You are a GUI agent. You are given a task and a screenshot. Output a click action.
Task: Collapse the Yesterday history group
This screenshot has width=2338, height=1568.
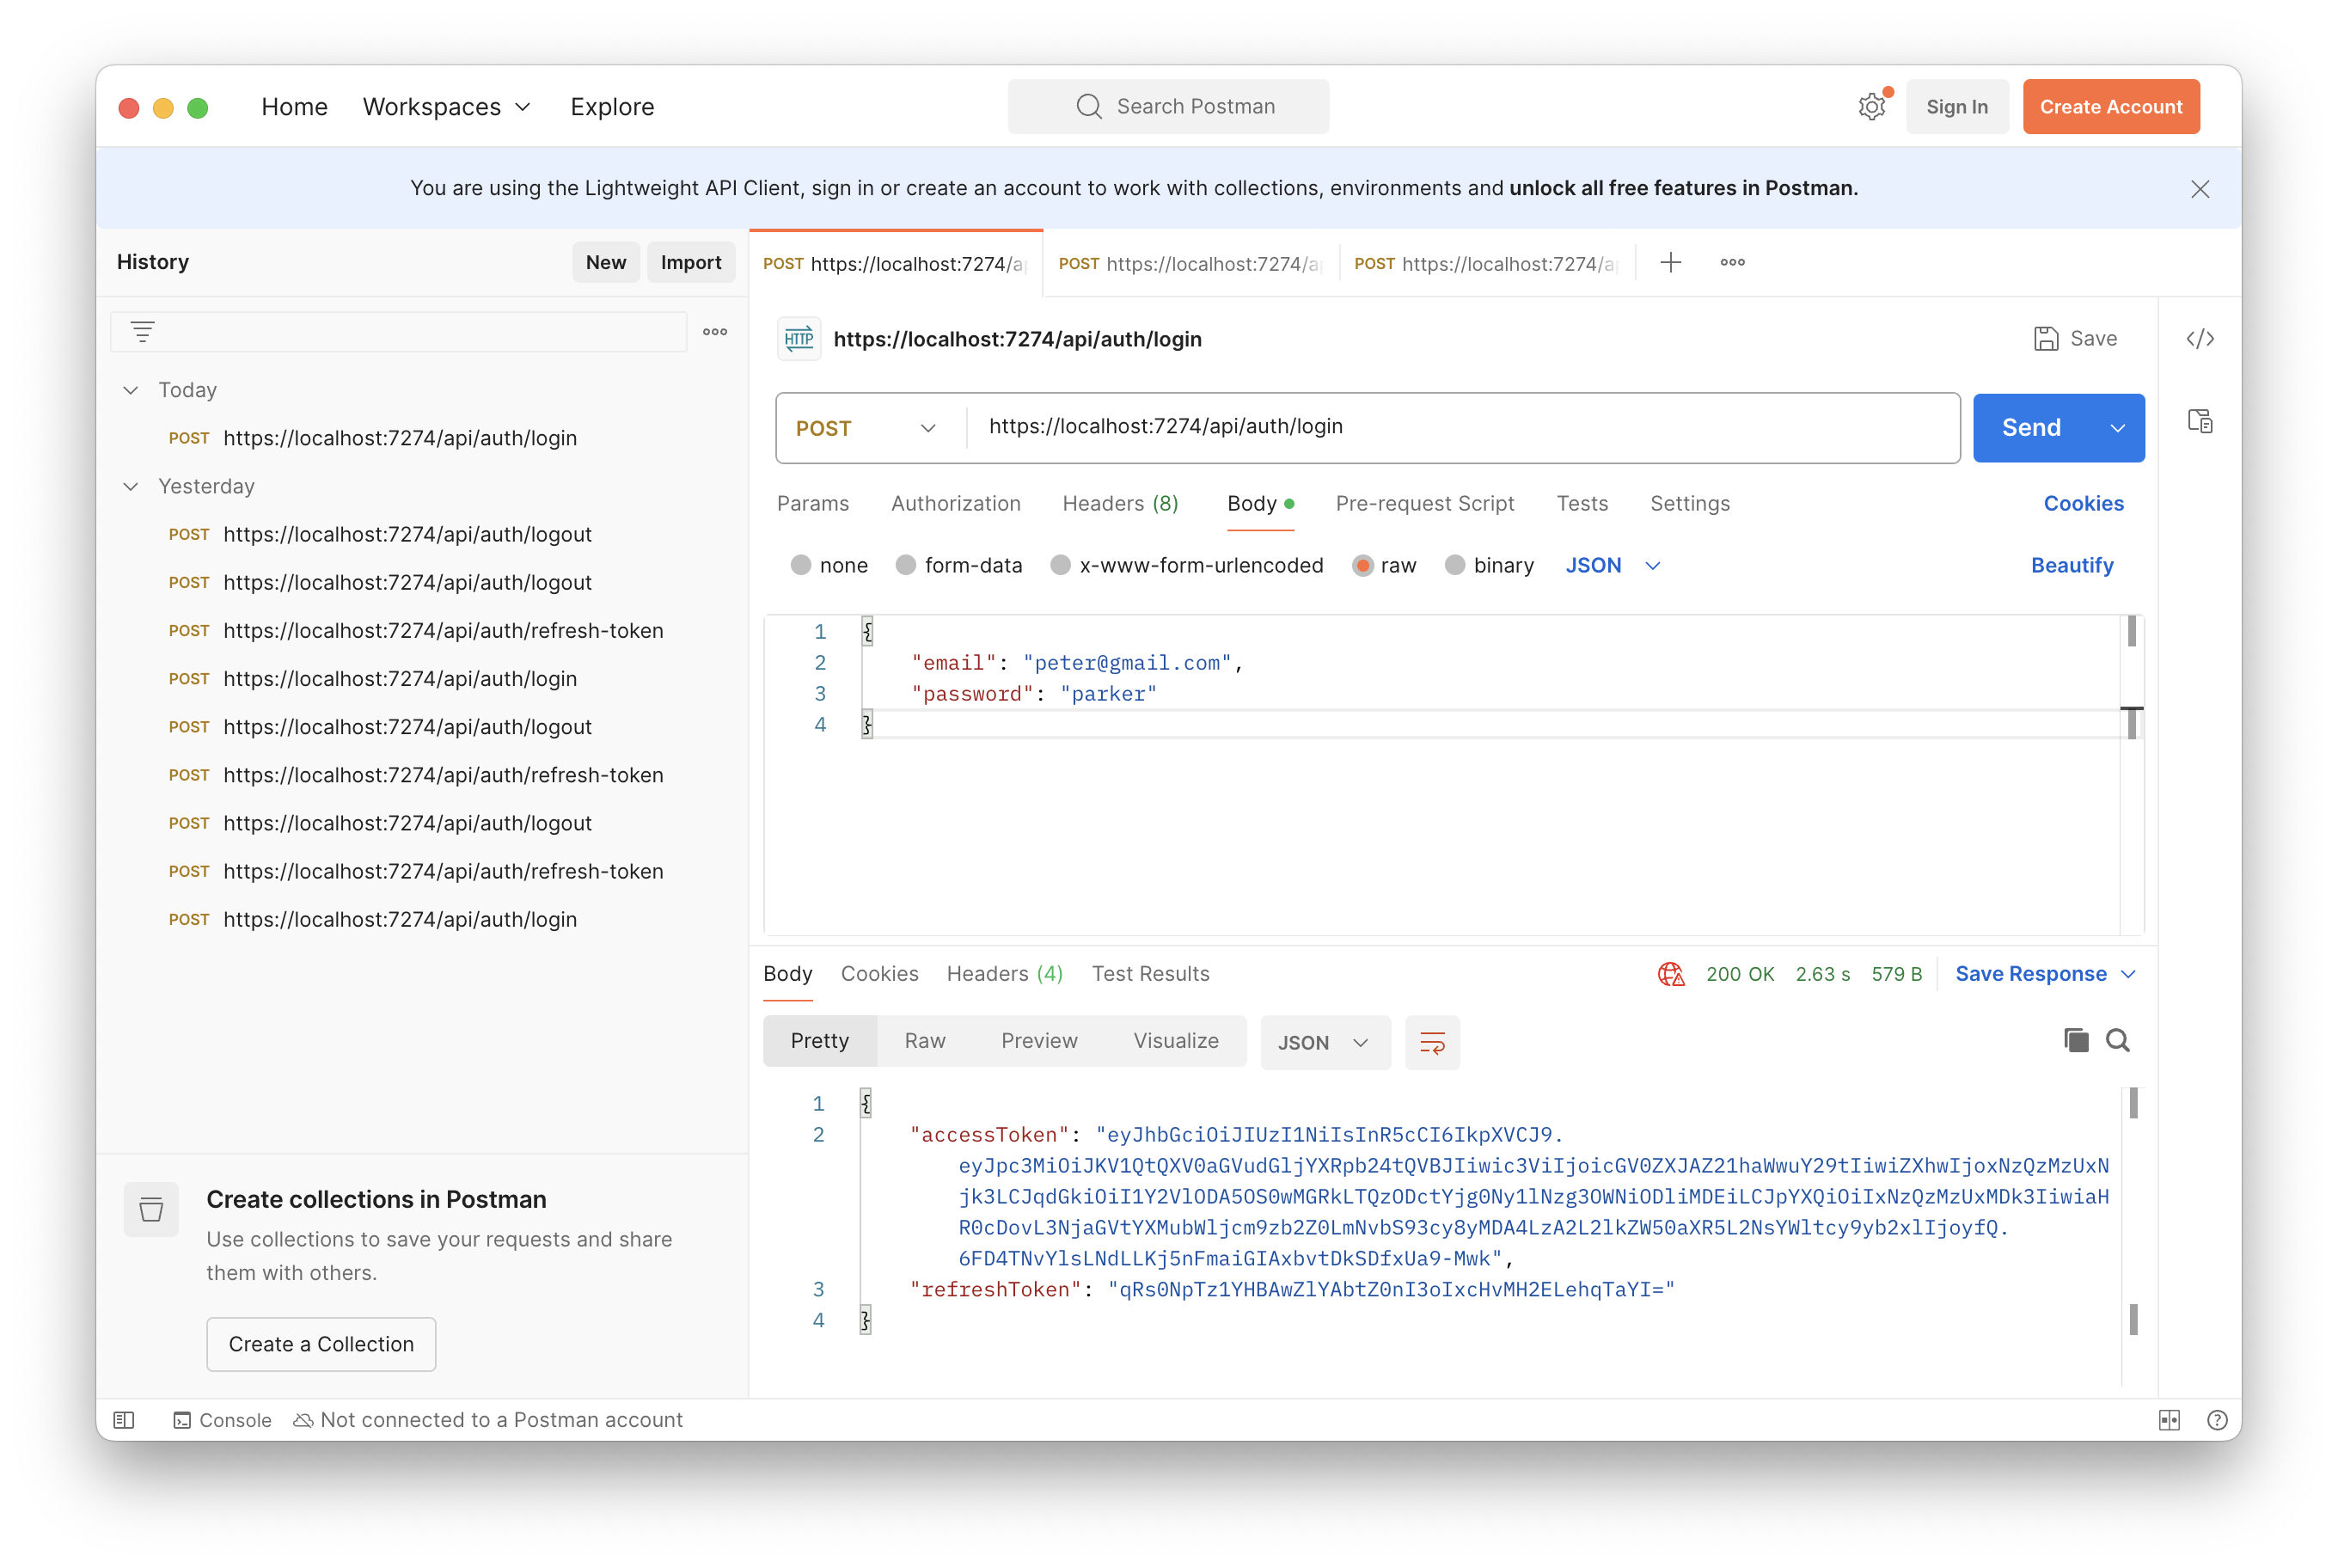(131, 487)
